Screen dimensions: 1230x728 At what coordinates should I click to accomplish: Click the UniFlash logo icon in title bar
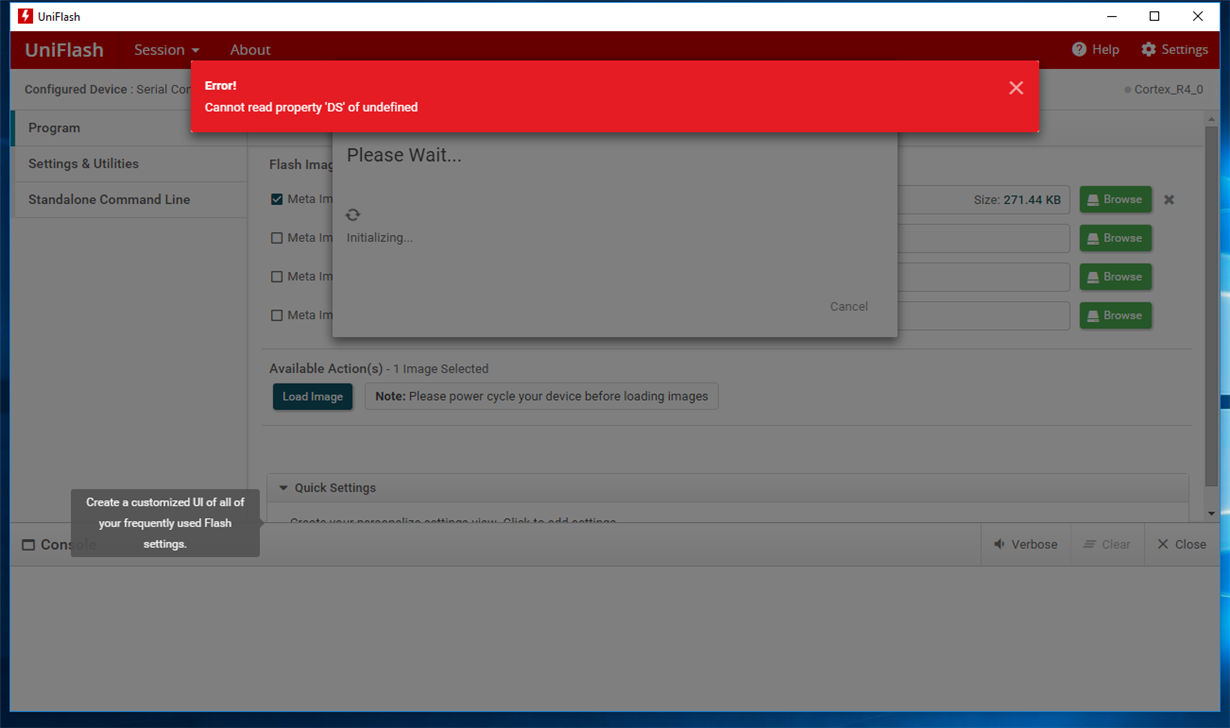[x=26, y=16]
